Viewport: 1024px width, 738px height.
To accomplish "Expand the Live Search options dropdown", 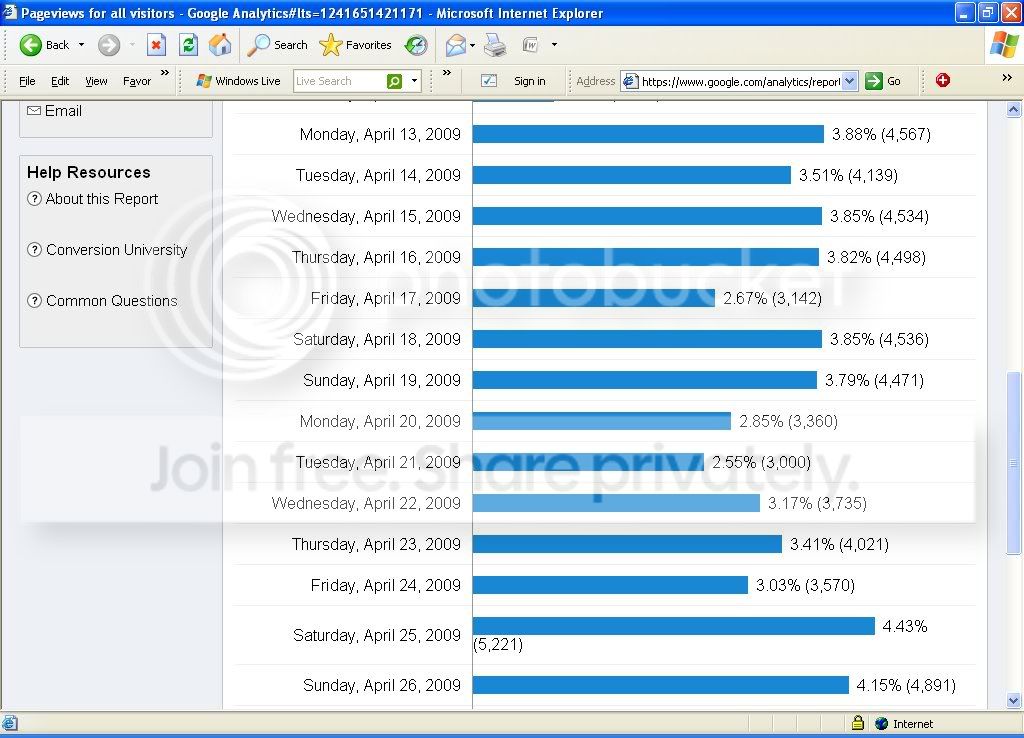I will [414, 81].
